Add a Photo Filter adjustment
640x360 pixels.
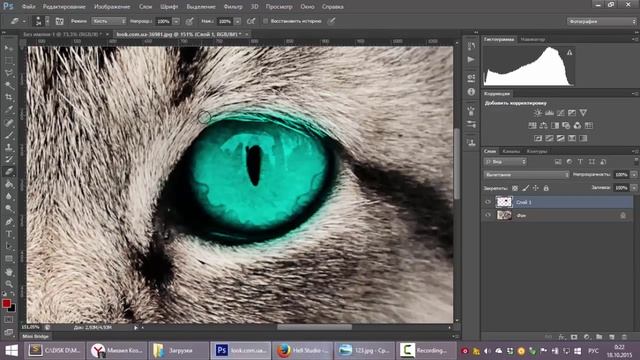(566, 125)
